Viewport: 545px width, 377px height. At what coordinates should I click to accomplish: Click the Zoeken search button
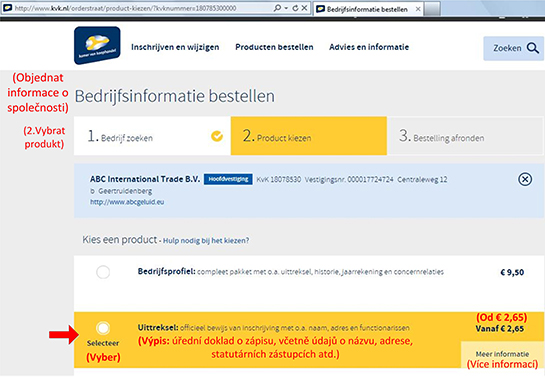tap(513, 48)
